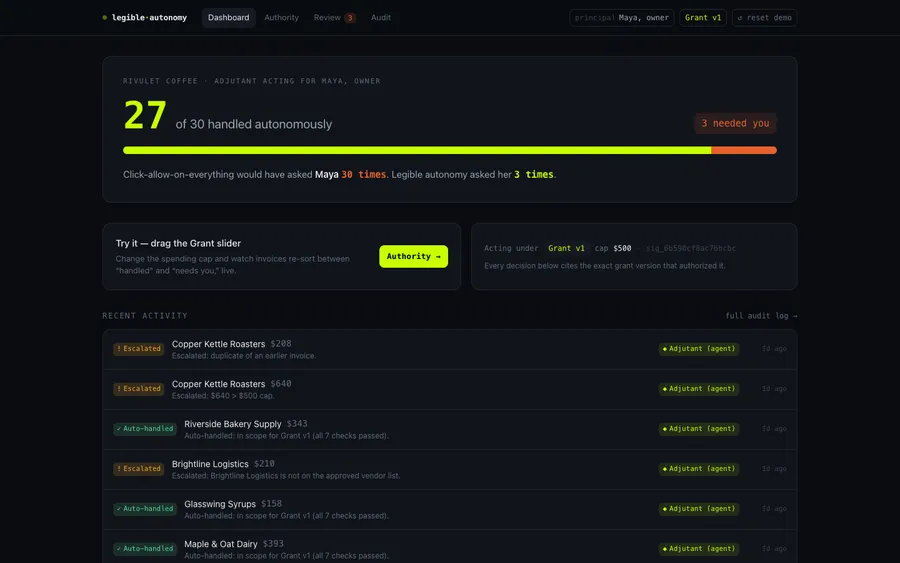Screen dimensions: 900x563
Task: Click the 3 needed you badge
Action: (735, 123)
